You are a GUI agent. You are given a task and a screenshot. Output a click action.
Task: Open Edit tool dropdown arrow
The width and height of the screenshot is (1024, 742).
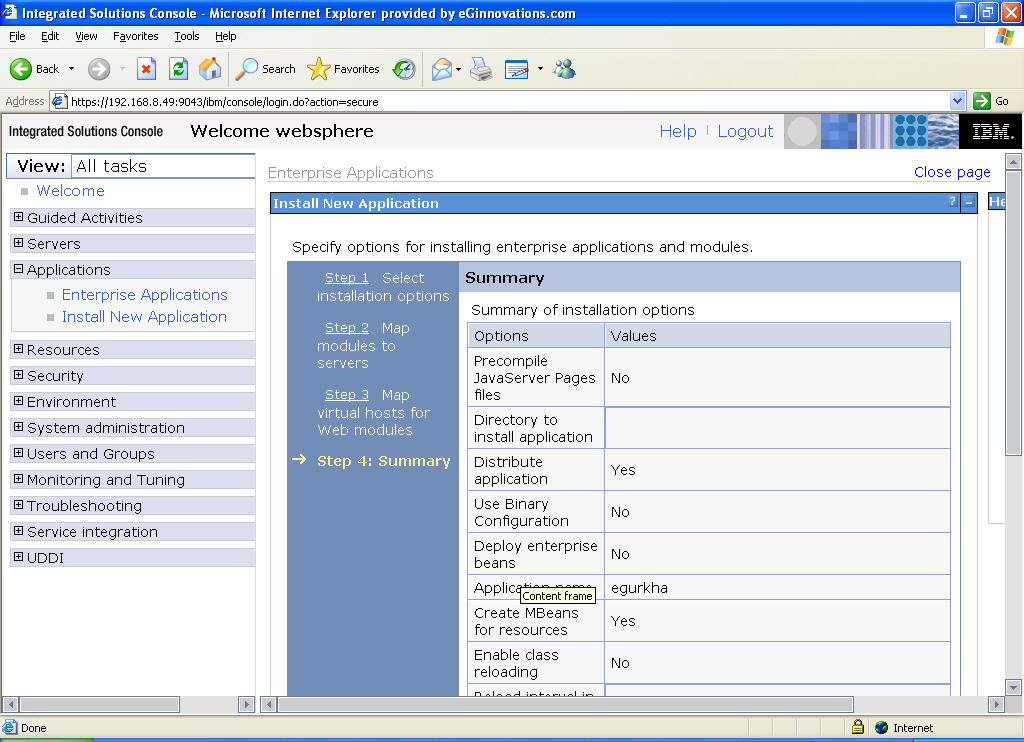click(540, 69)
